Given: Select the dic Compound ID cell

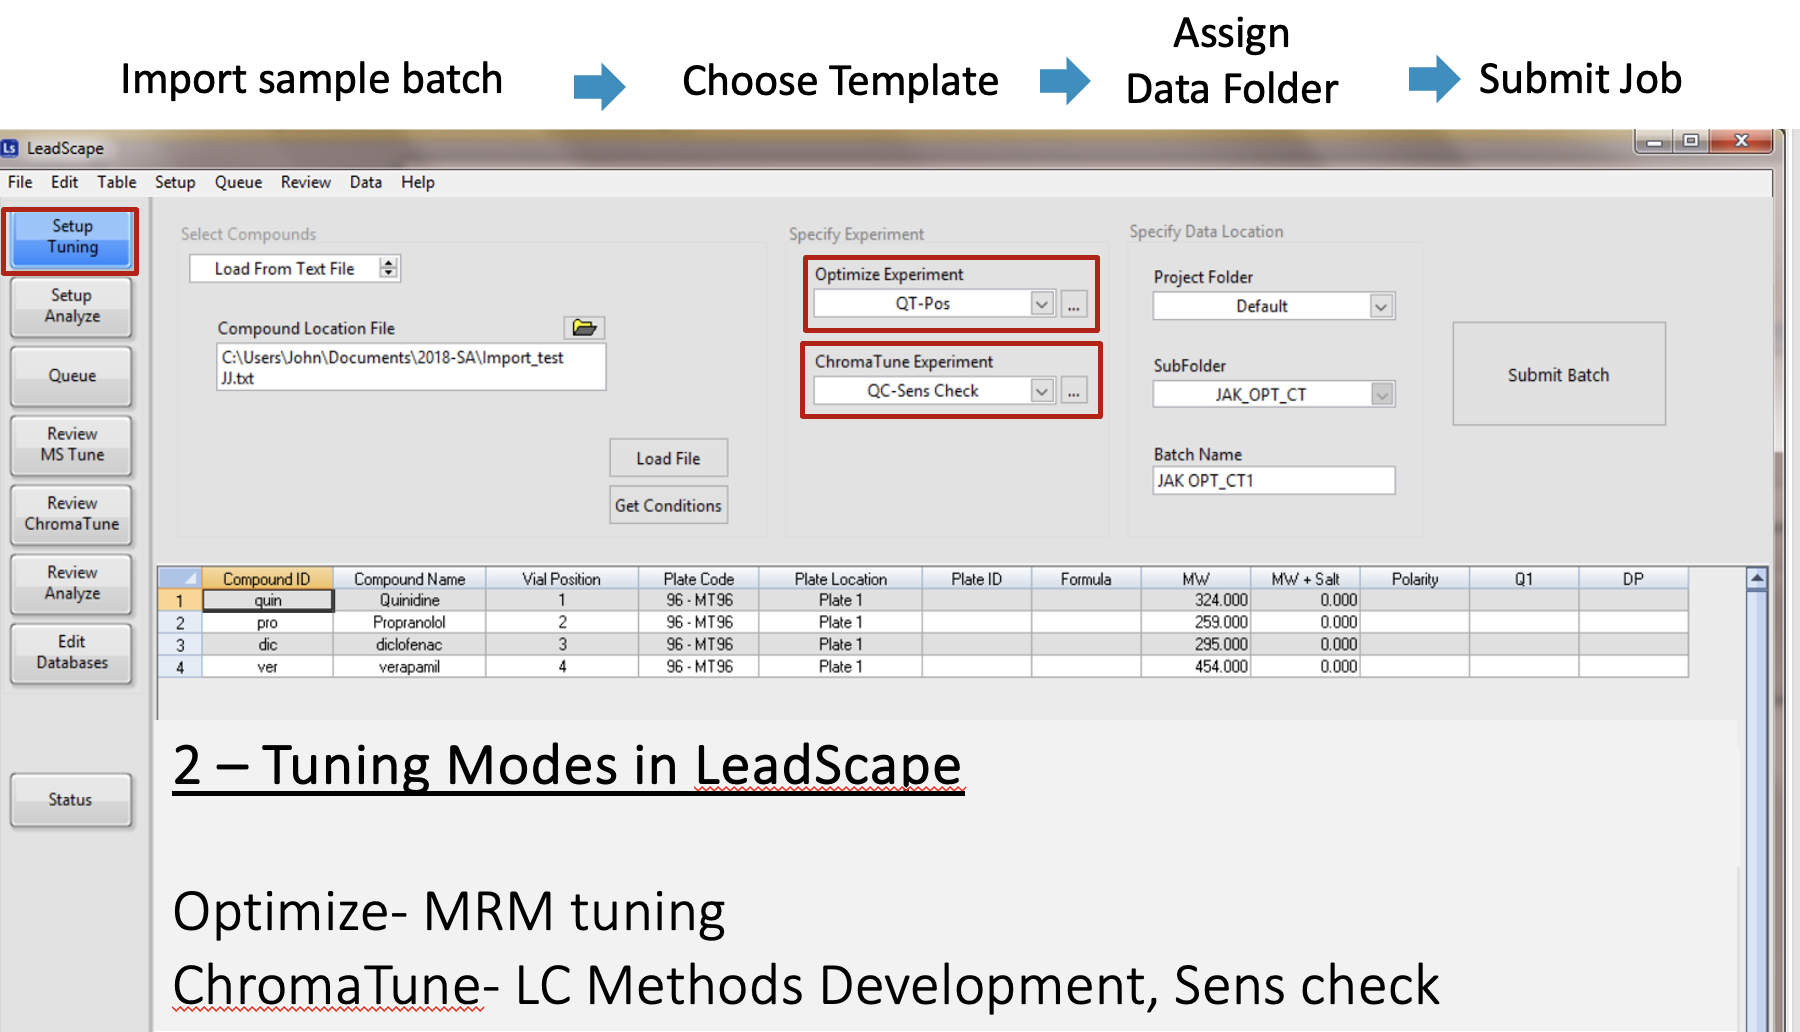Looking at the screenshot, I should (268, 644).
